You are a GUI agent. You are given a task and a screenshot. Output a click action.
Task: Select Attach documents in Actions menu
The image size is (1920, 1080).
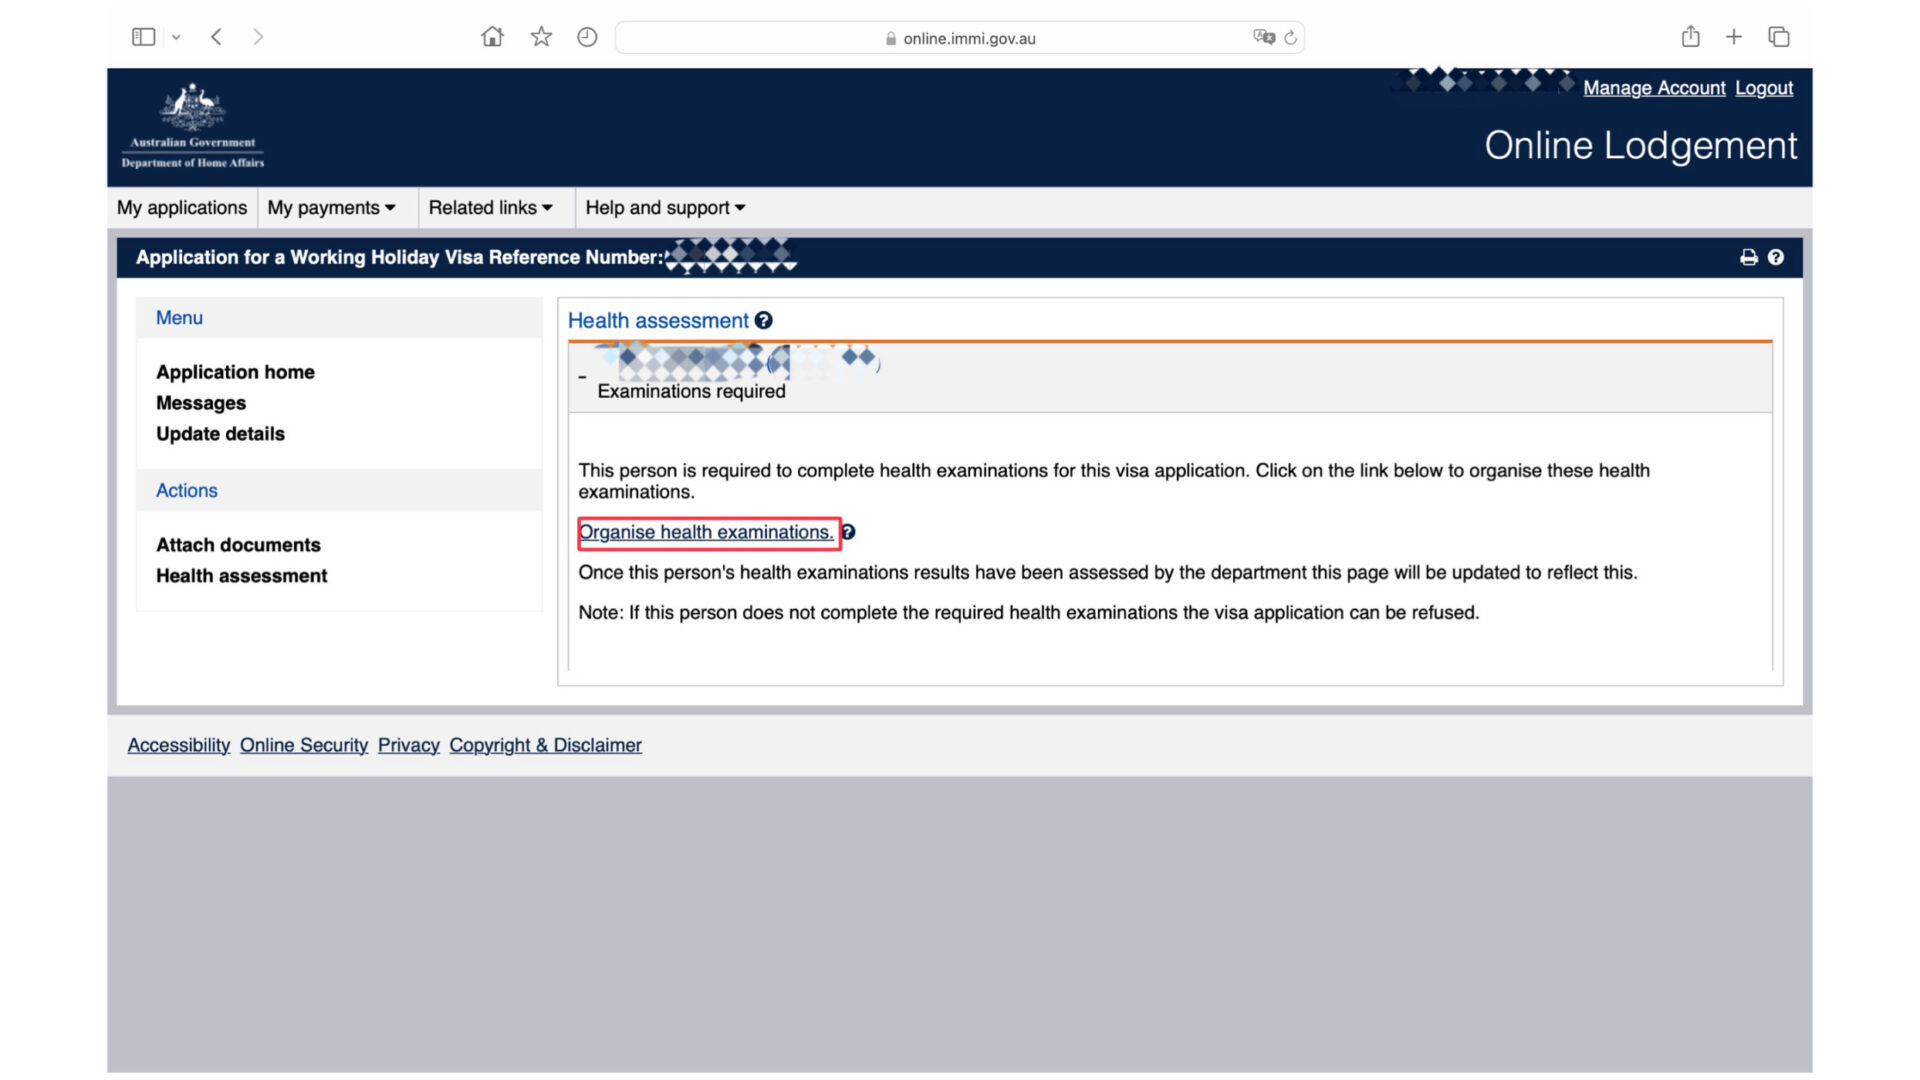pos(238,545)
